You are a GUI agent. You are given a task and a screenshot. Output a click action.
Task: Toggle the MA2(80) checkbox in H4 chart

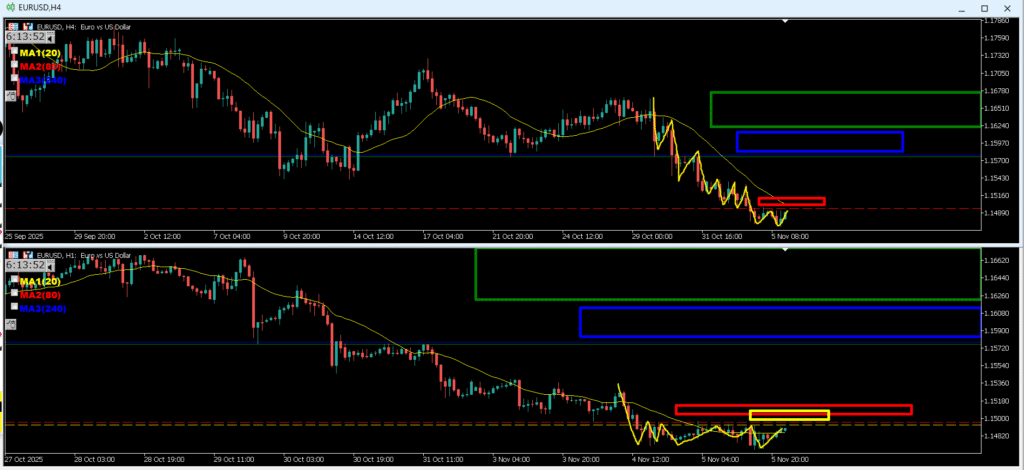[14, 66]
